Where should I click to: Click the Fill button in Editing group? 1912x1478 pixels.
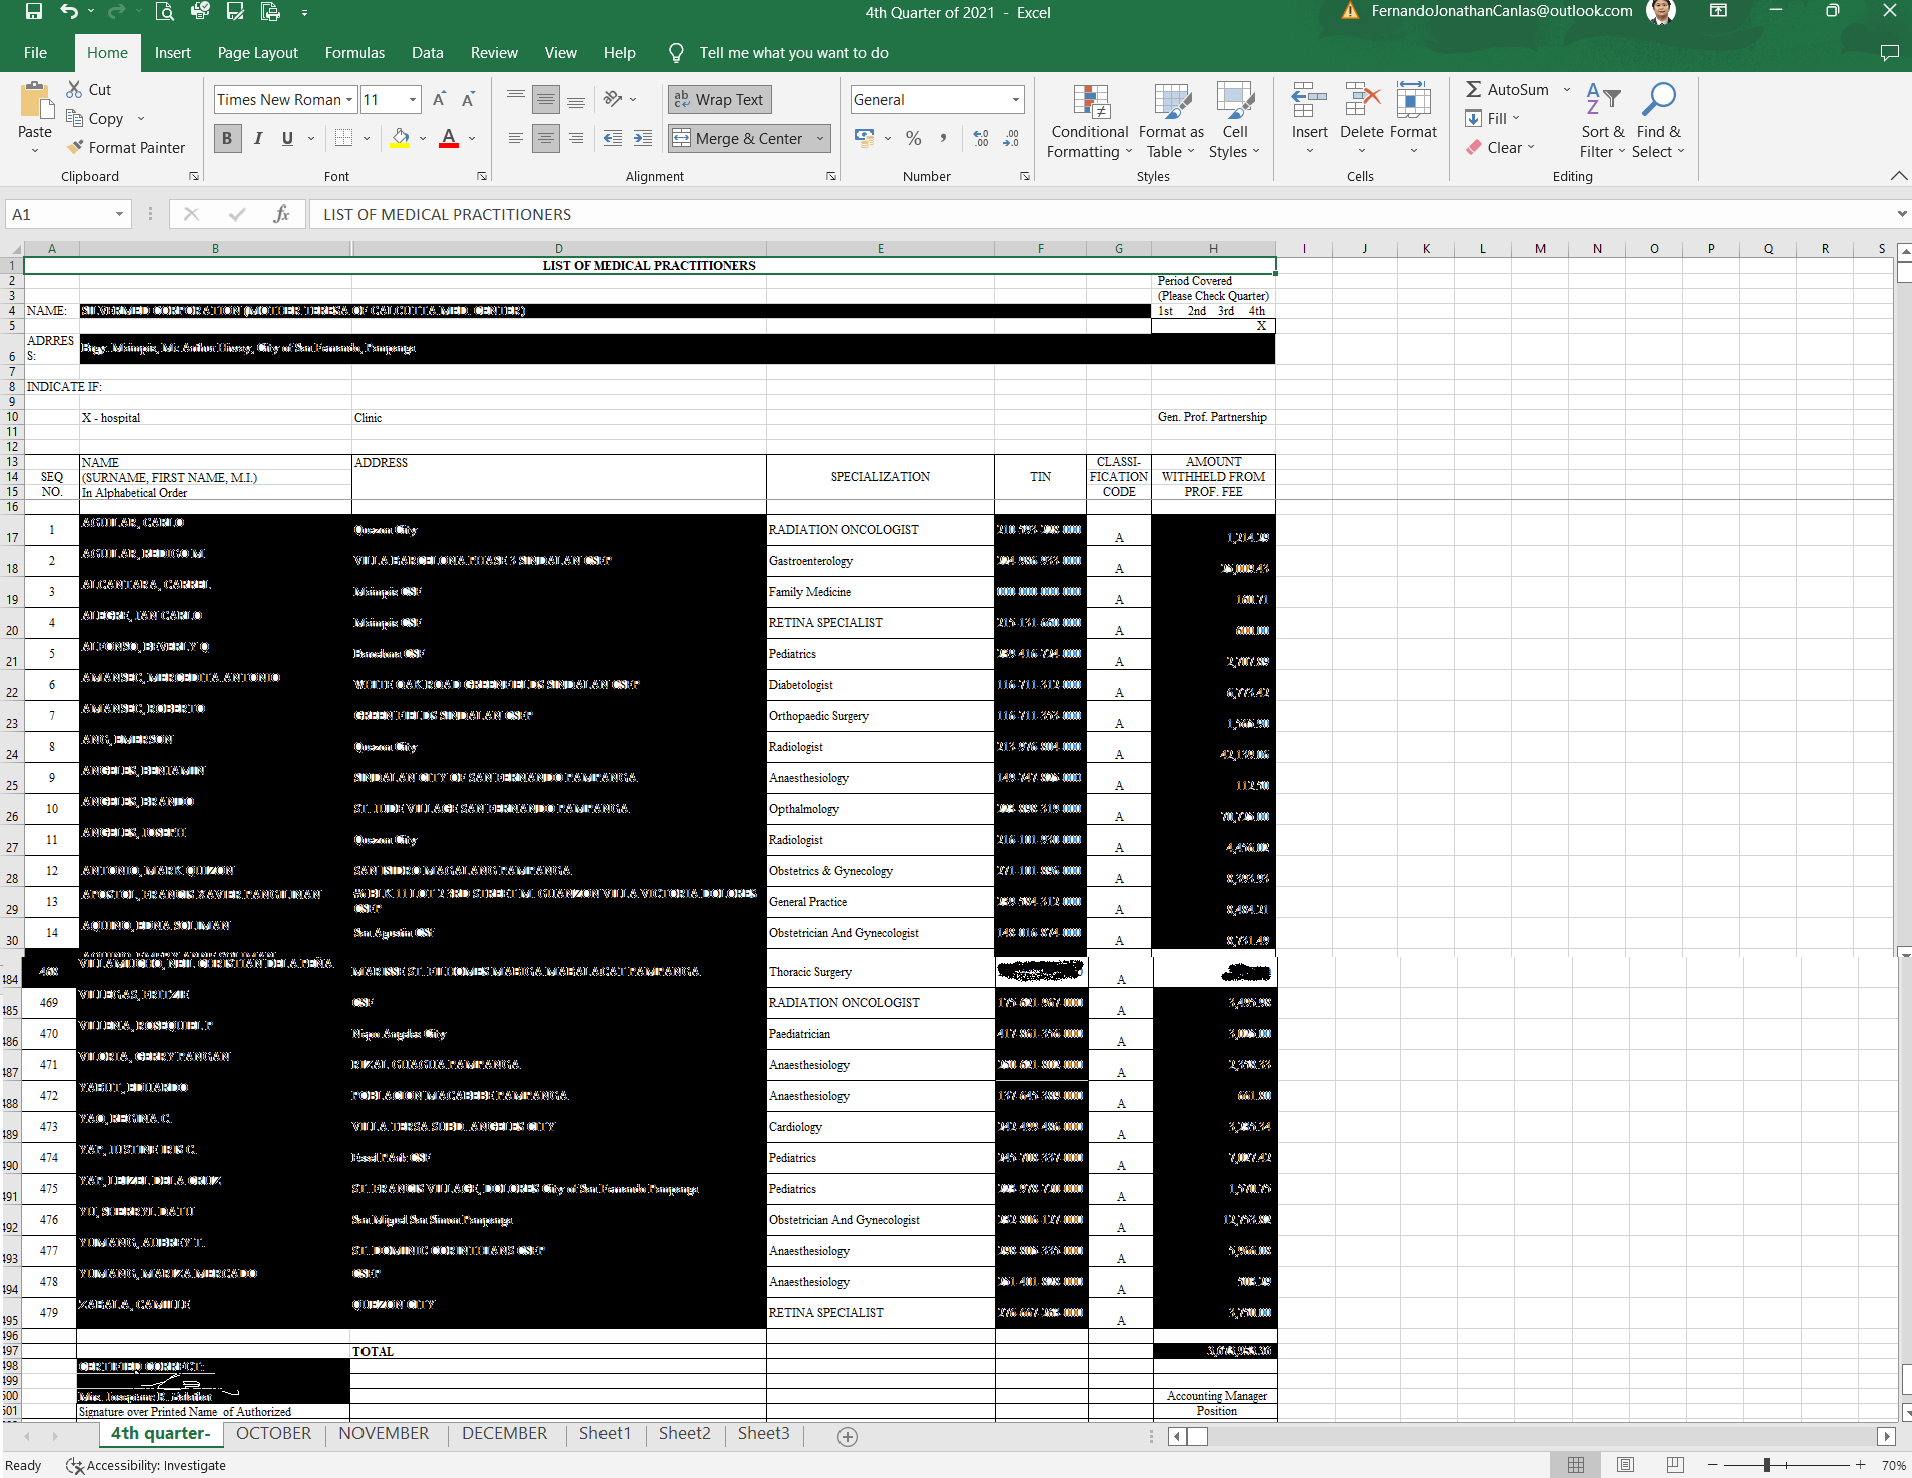(x=1493, y=118)
